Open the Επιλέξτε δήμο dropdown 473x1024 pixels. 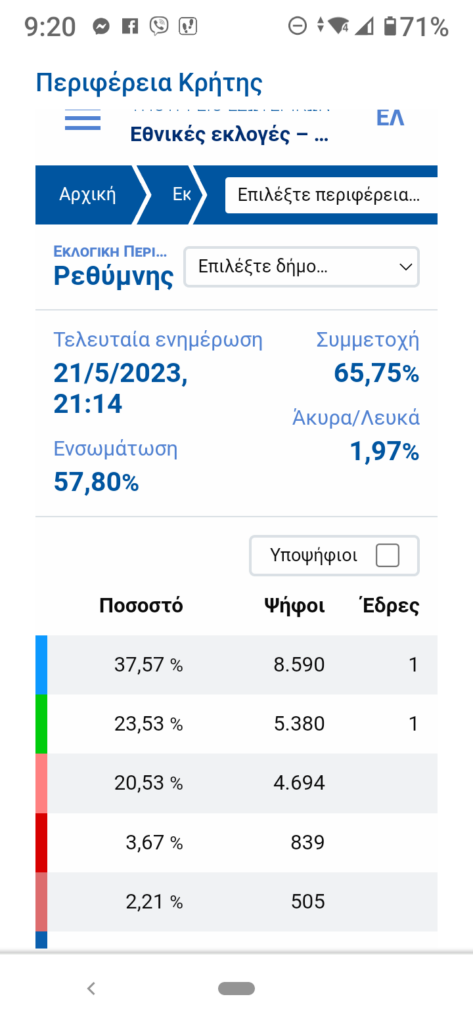301,266
